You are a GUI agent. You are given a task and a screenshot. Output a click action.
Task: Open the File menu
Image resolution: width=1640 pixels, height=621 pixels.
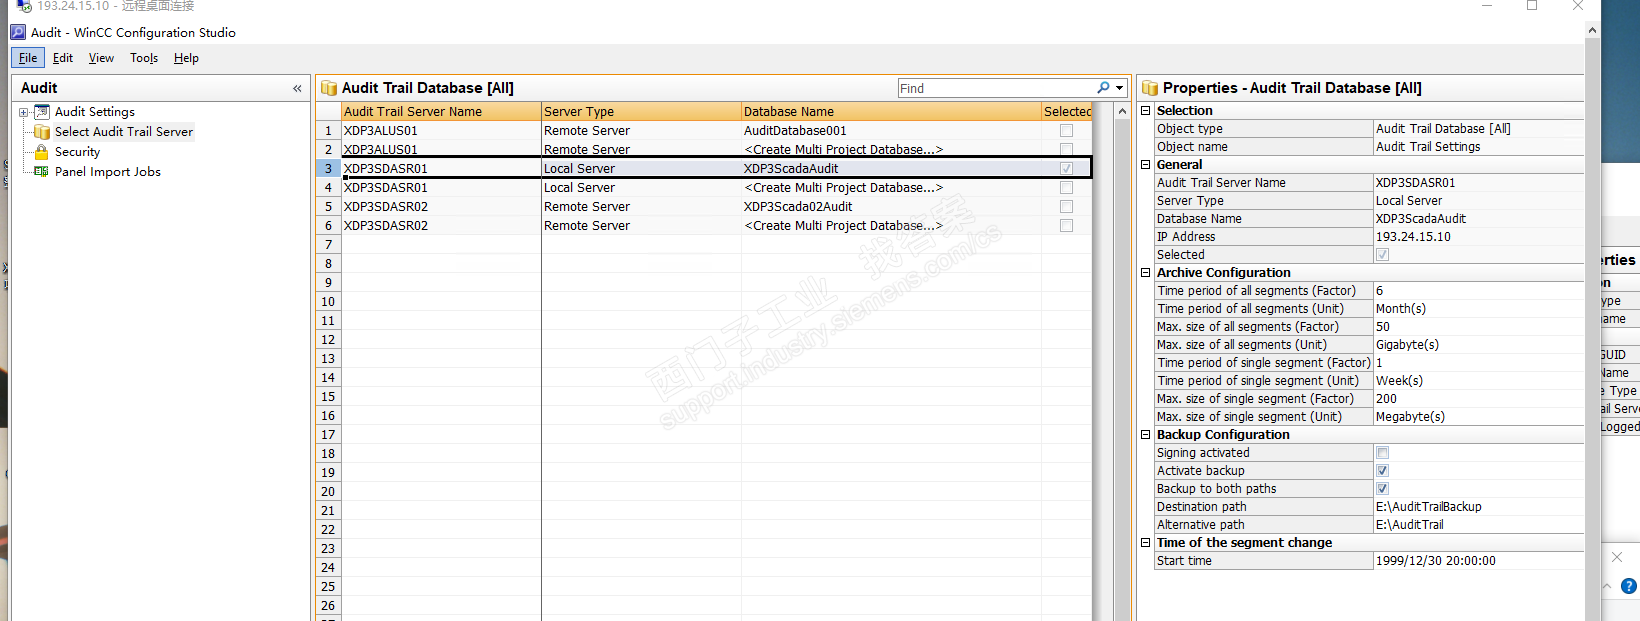28,58
